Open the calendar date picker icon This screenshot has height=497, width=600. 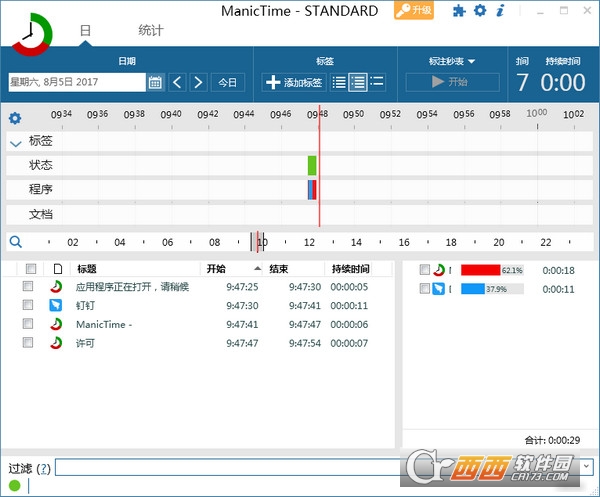(x=155, y=82)
